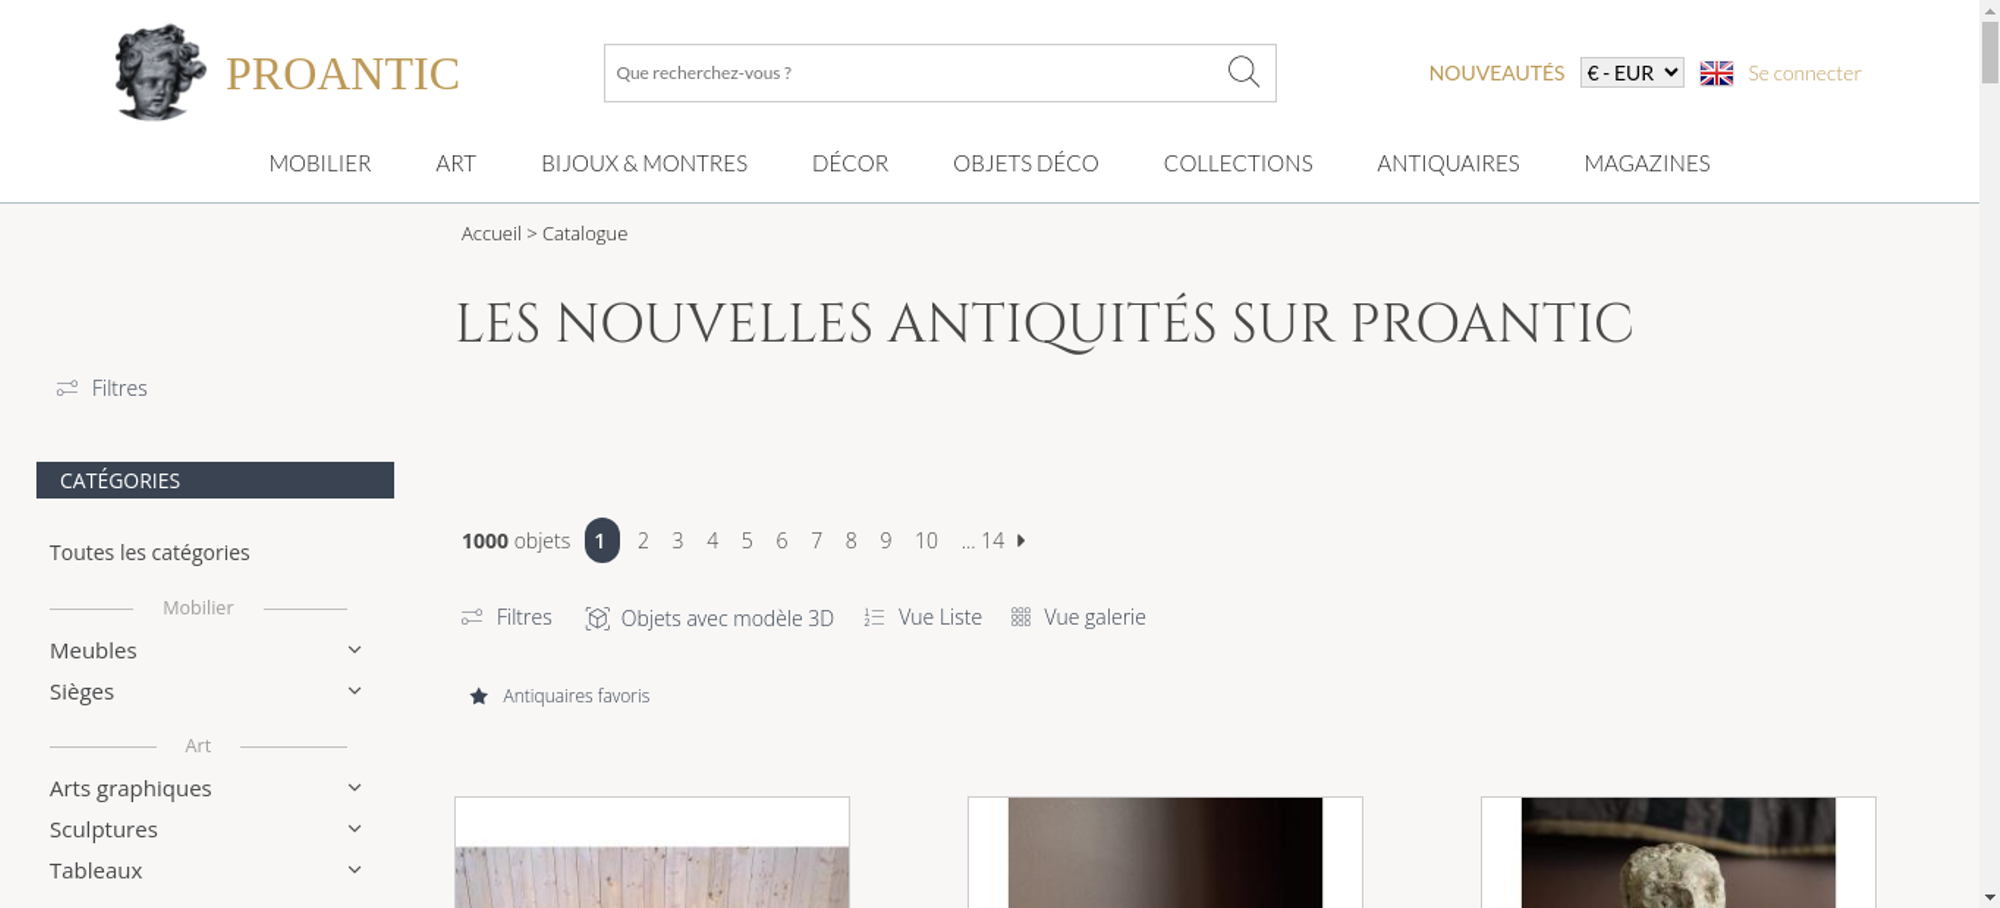Viewport: 2000px width, 908px height.
Task: Switch to Vue Liste view
Action: (923, 618)
